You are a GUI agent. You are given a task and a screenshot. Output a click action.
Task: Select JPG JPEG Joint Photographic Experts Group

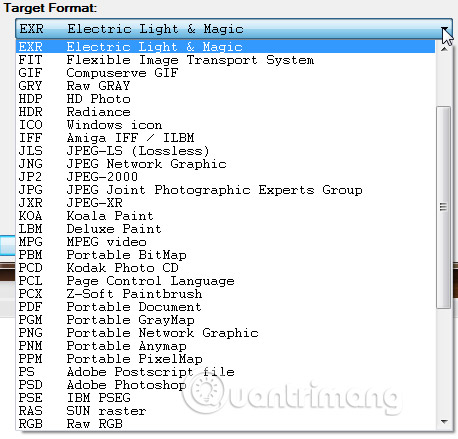[226, 190]
